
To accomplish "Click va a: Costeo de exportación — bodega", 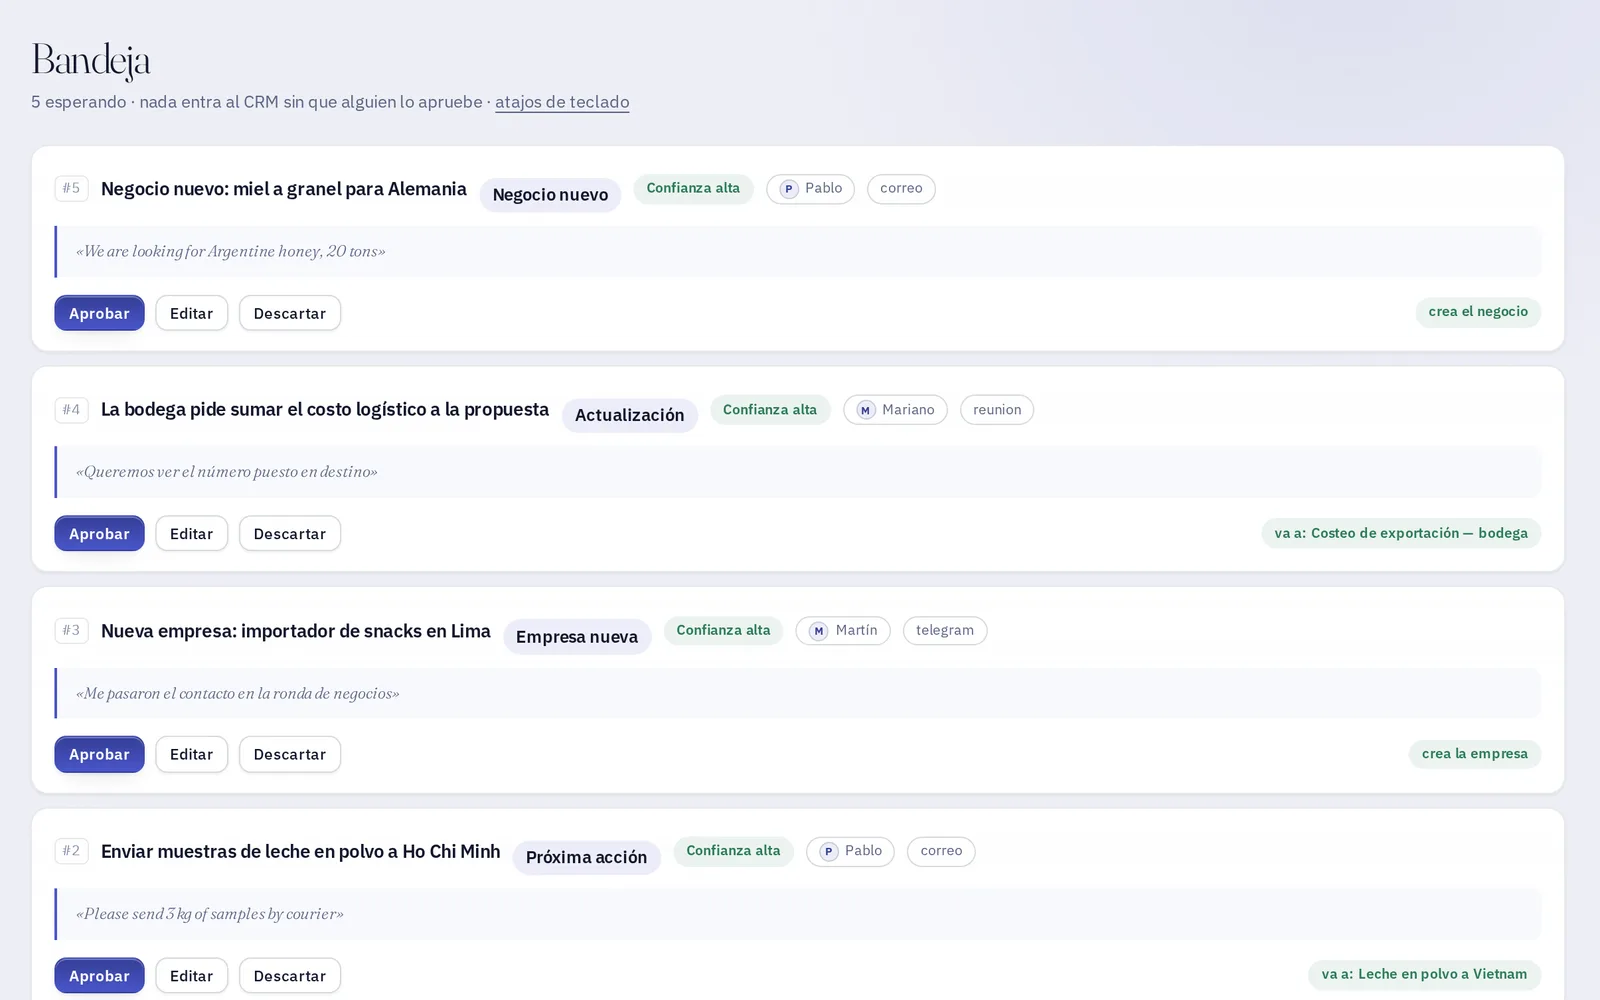I will click(1401, 533).
